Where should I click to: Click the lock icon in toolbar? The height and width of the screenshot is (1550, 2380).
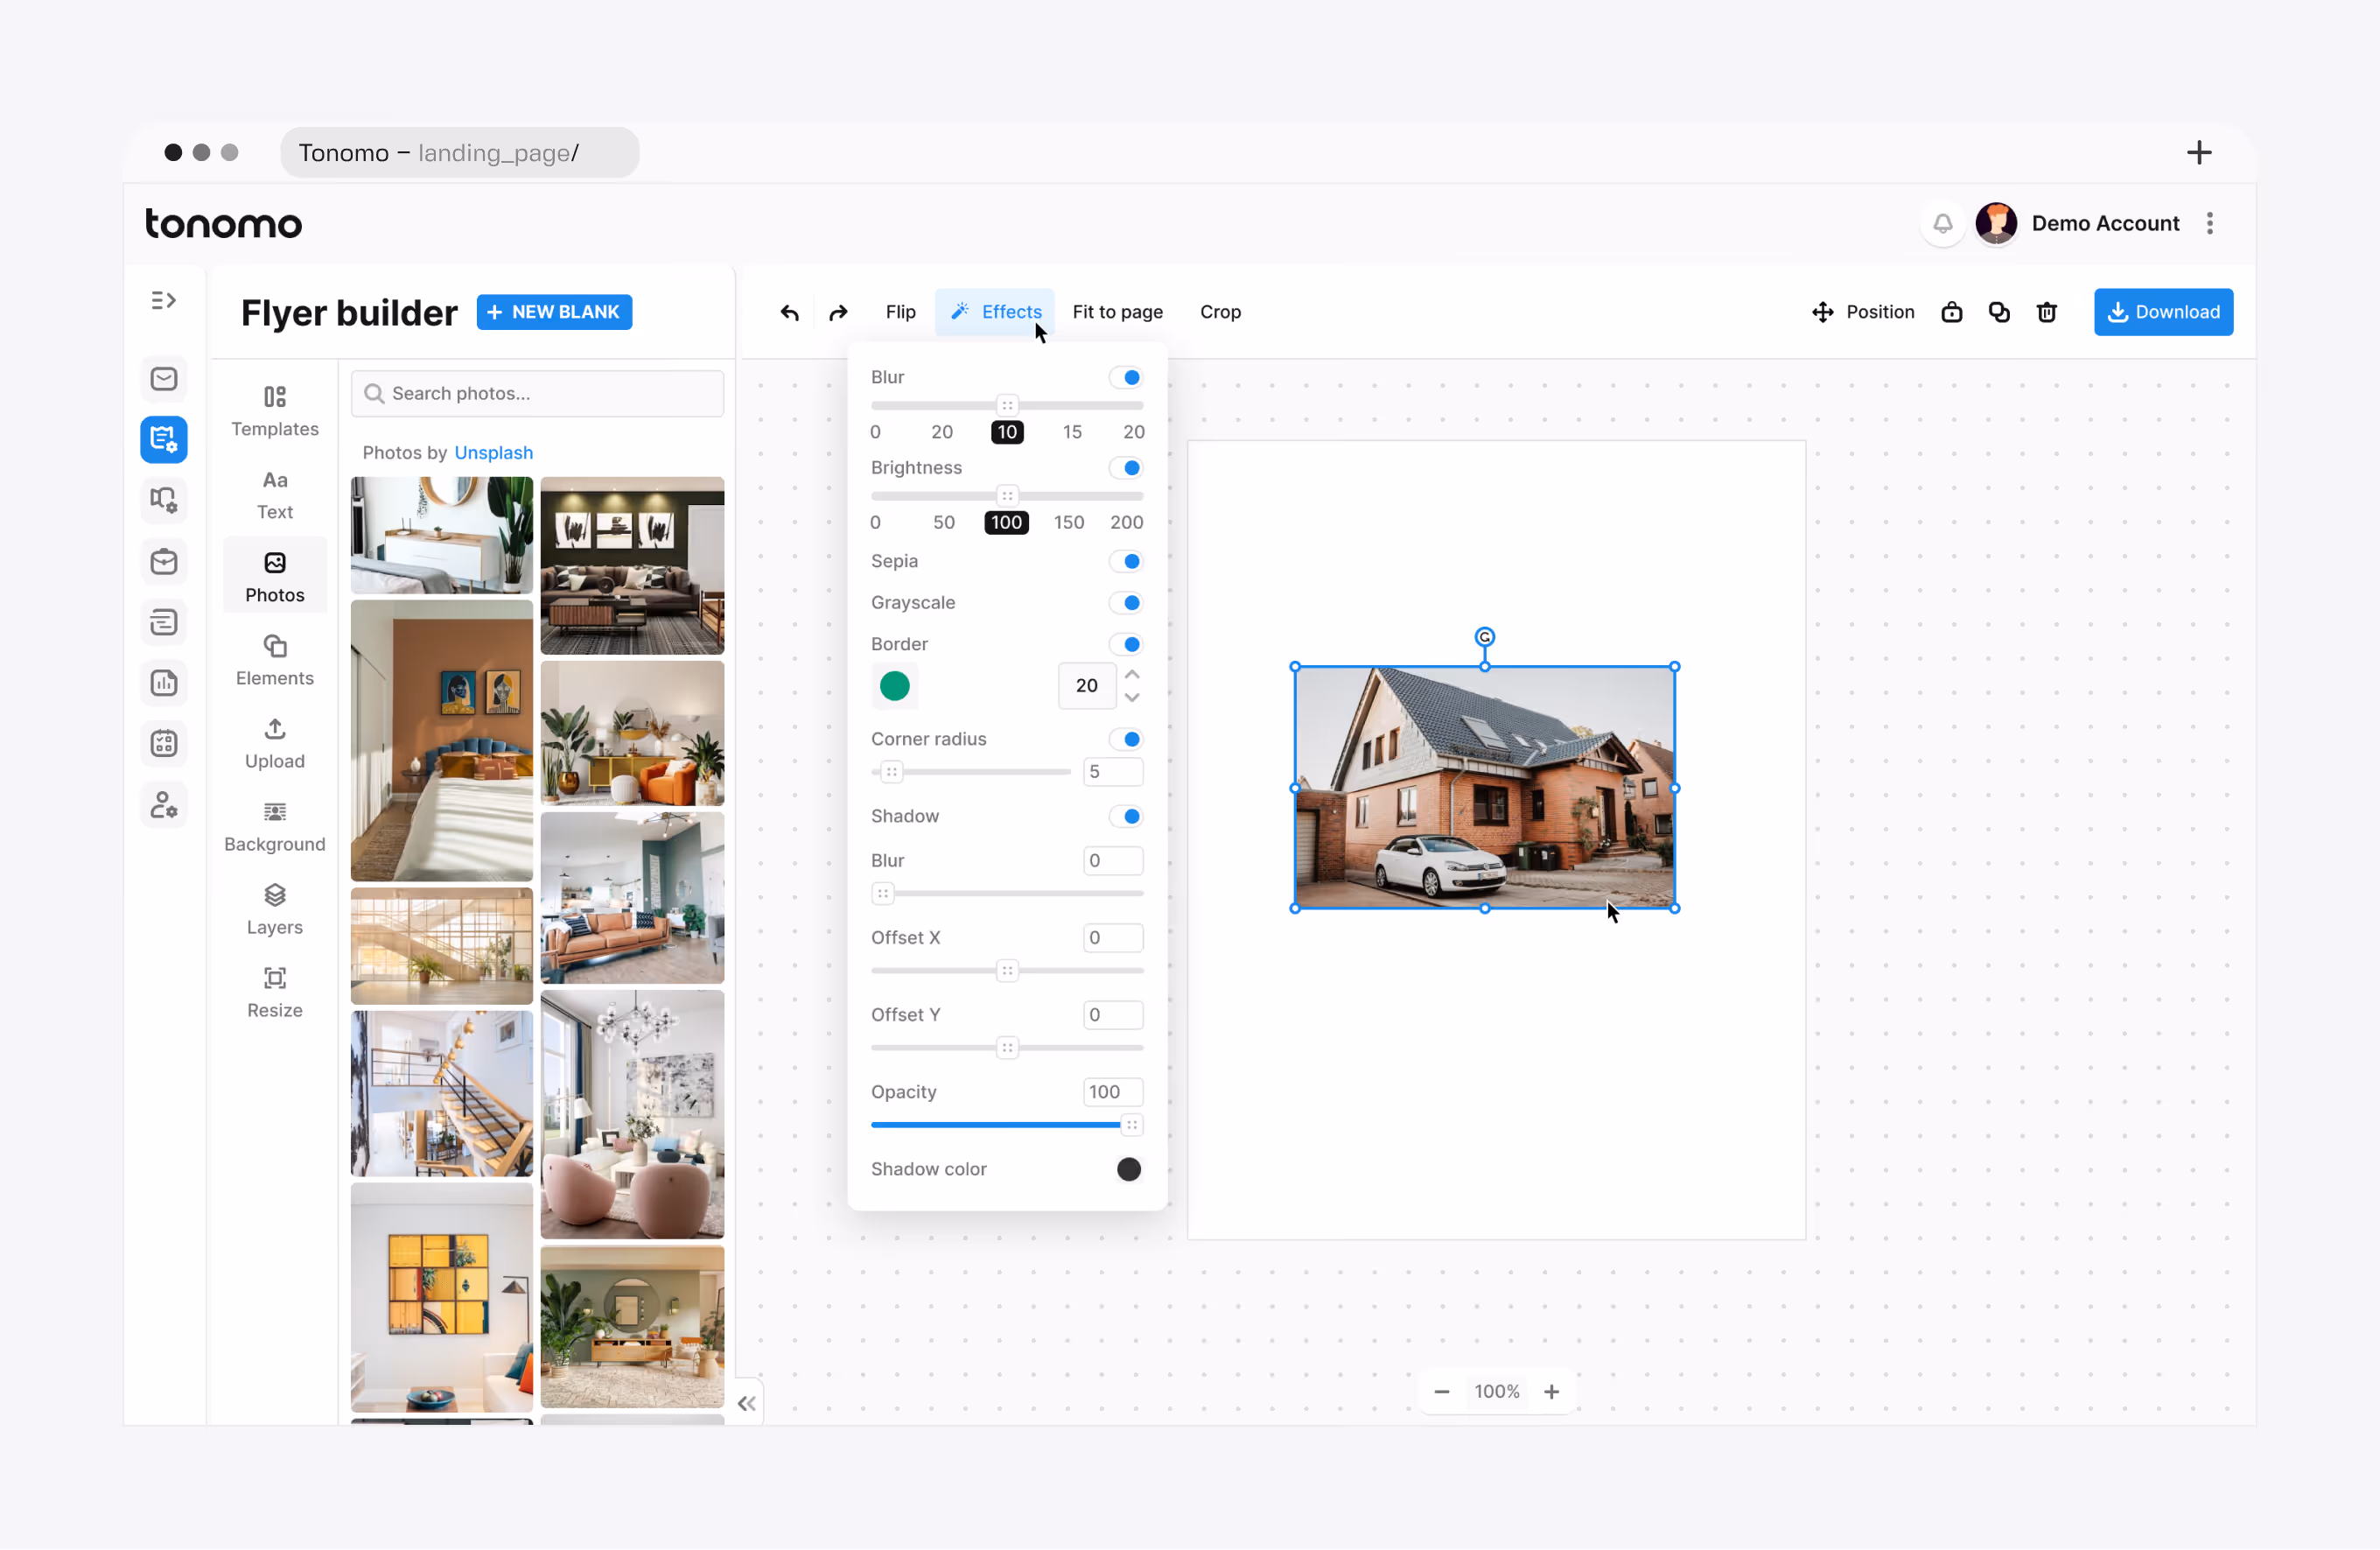[x=1951, y=313]
